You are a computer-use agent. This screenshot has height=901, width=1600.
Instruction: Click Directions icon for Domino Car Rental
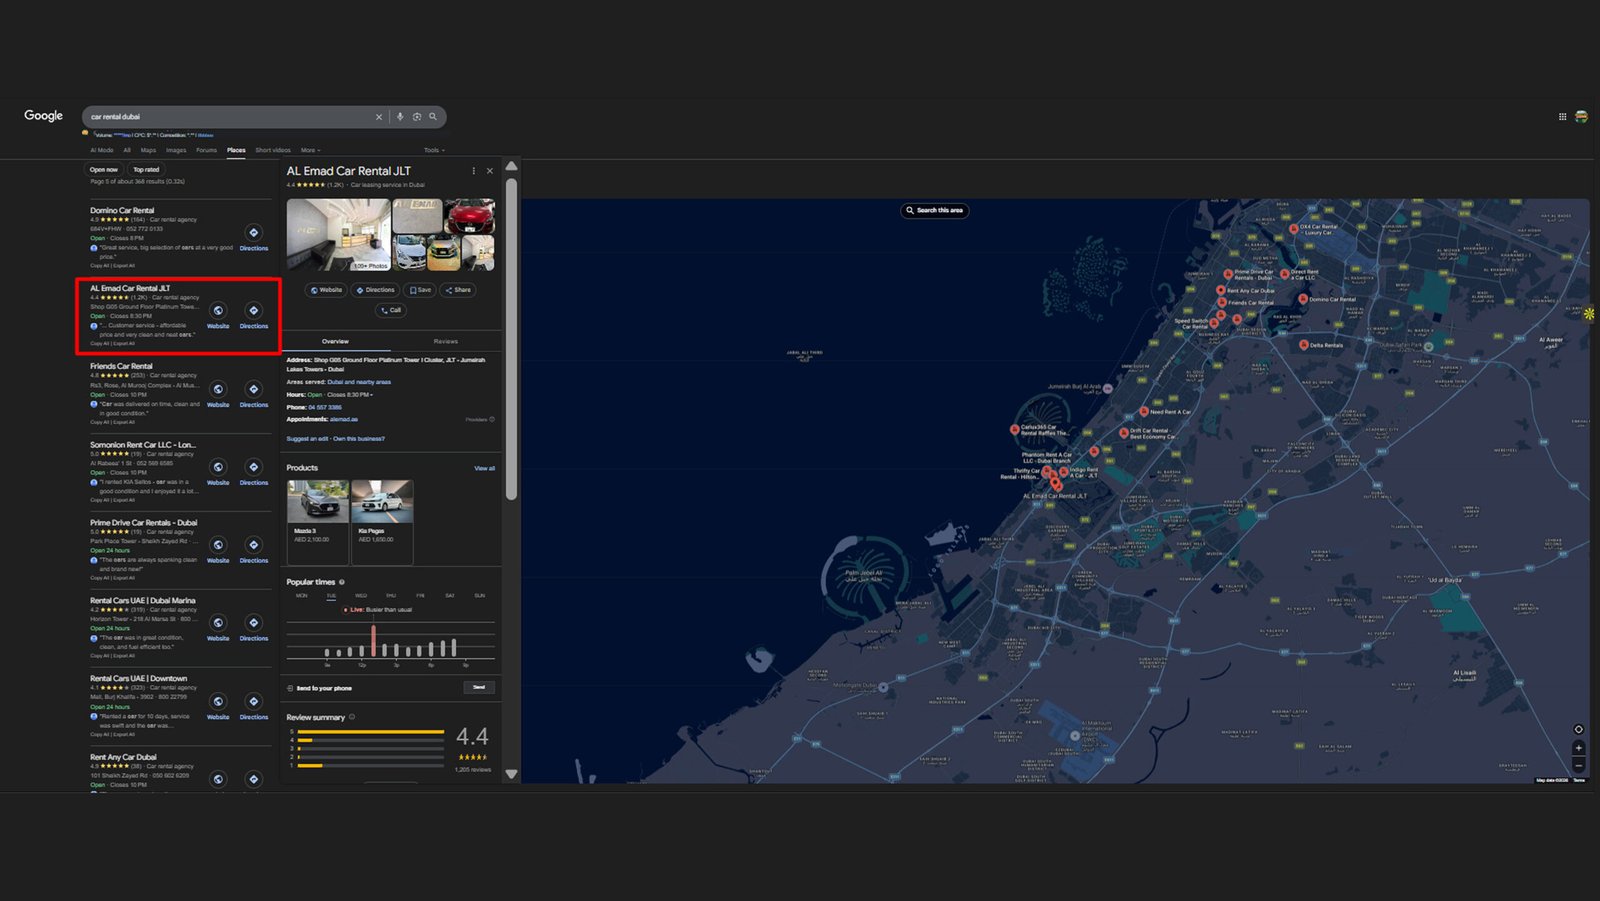(254, 233)
